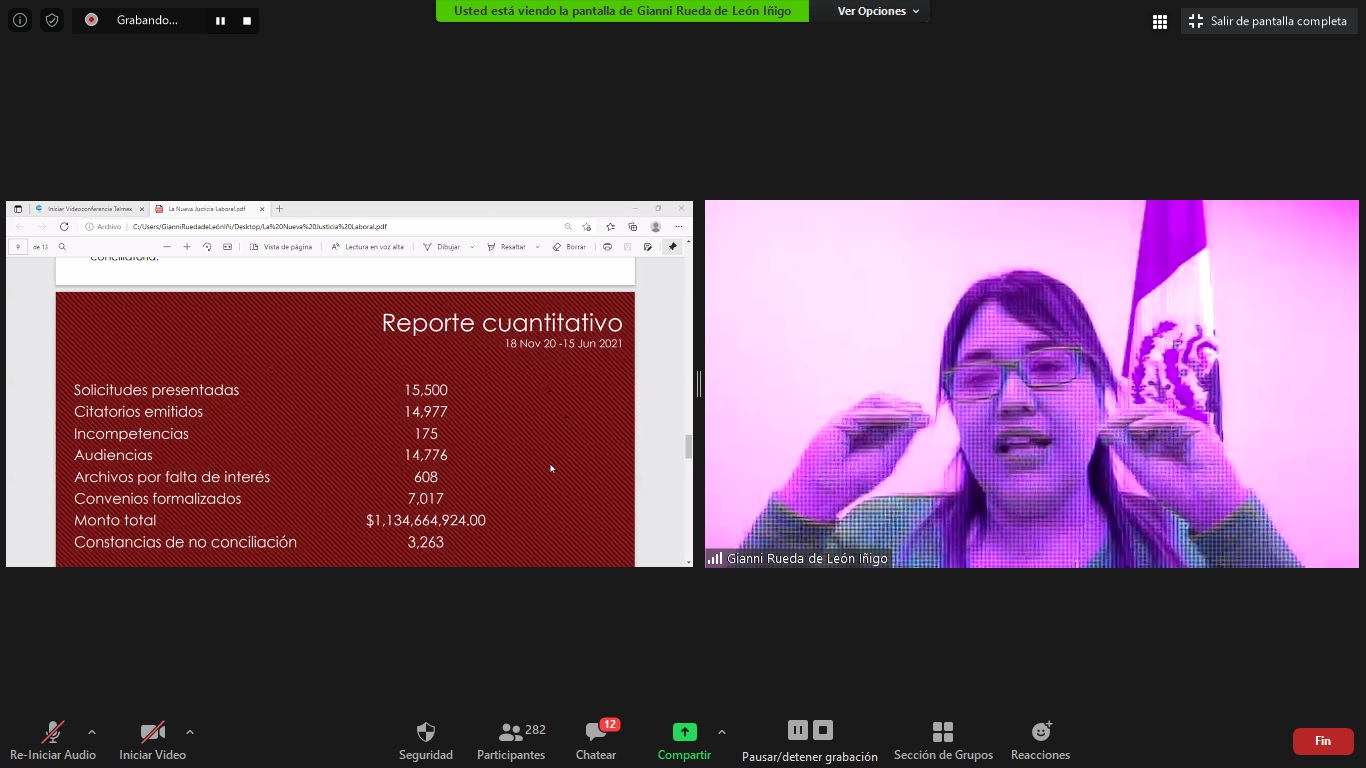Click the PDF save-as icon
The width and height of the screenshot is (1366, 768).
click(647, 247)
